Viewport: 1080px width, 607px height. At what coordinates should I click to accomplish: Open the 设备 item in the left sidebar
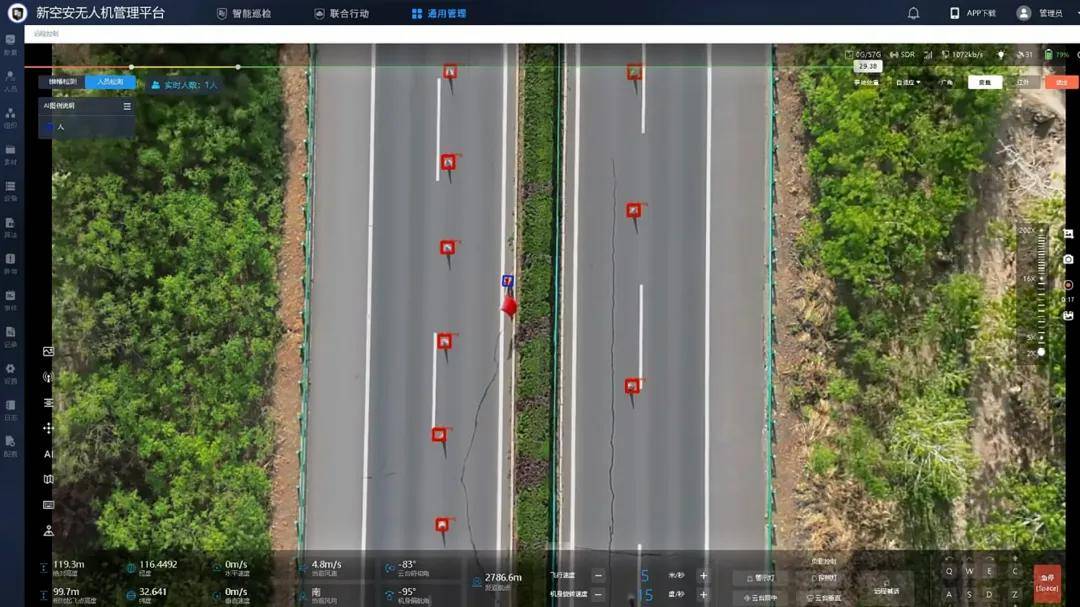tap(10, 190)
